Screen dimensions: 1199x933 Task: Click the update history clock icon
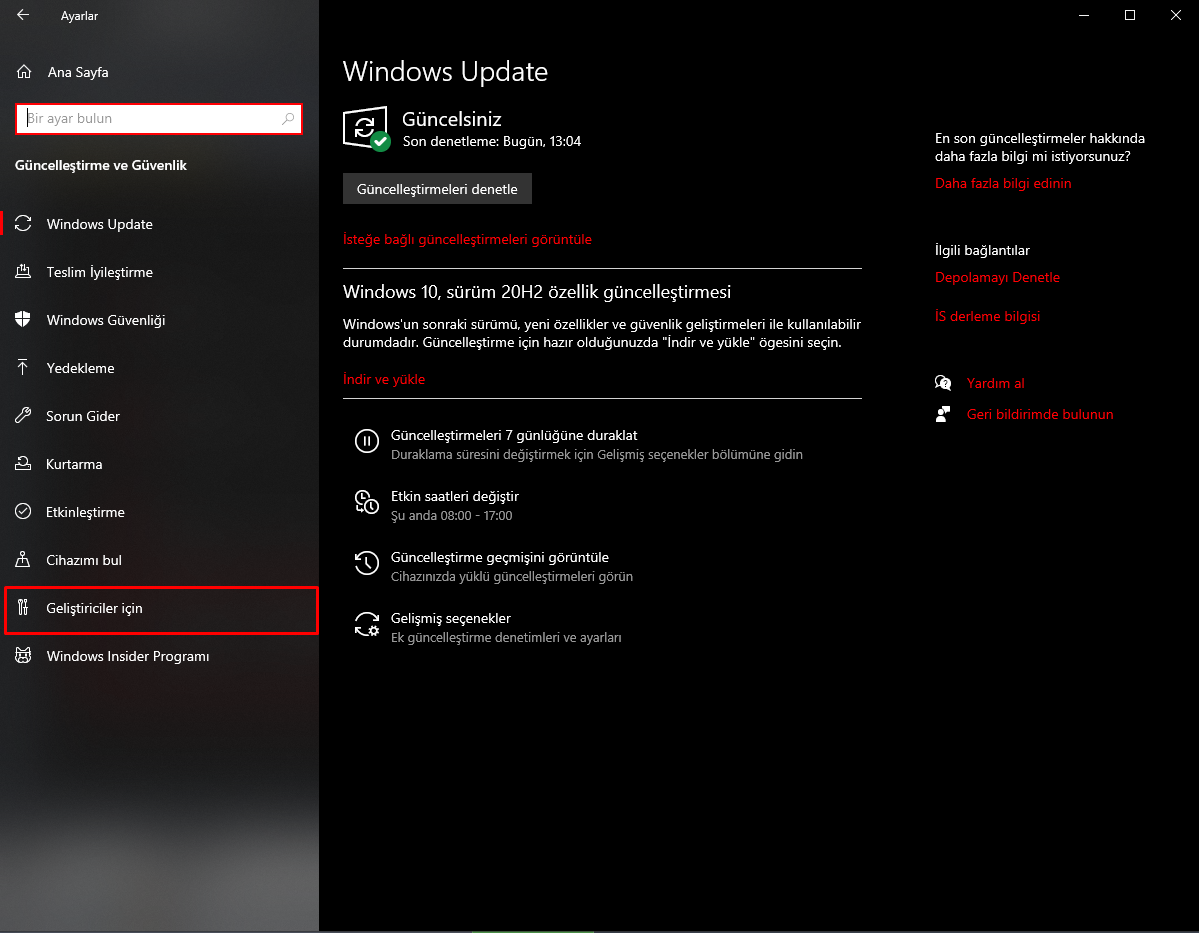(x=366, y=563)
